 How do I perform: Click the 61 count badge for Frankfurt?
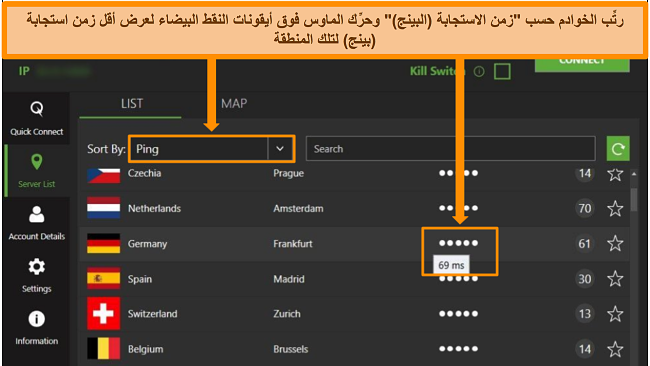tap(585, 243)
